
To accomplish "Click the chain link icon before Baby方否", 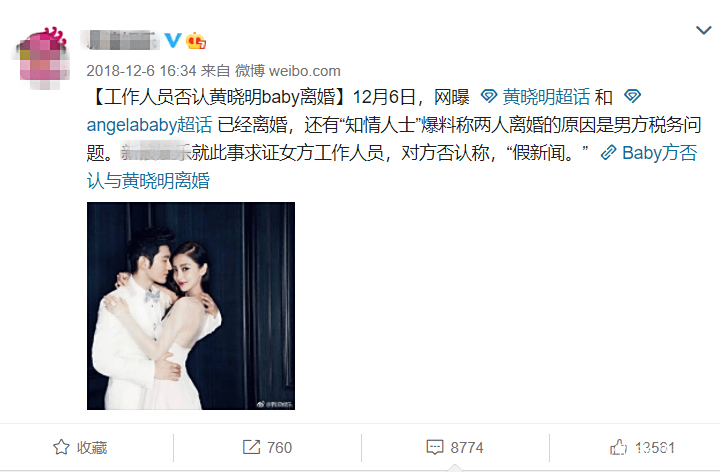I will 608,153.
